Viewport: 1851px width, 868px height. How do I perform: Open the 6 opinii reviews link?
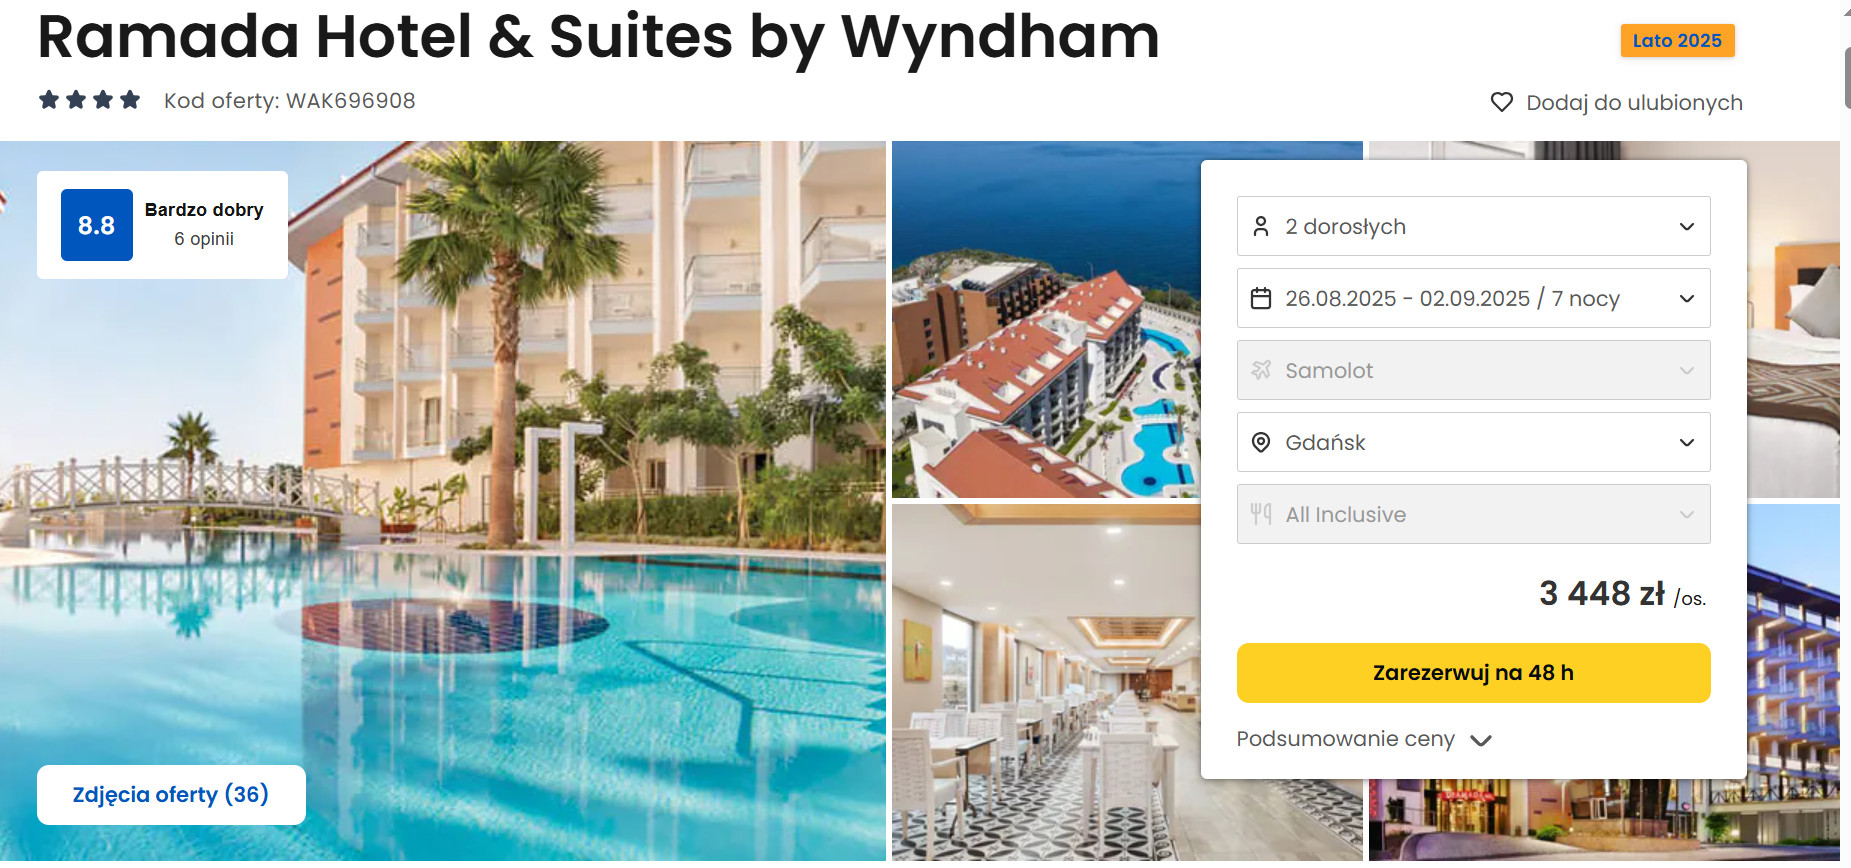click(x=204, y=239)
